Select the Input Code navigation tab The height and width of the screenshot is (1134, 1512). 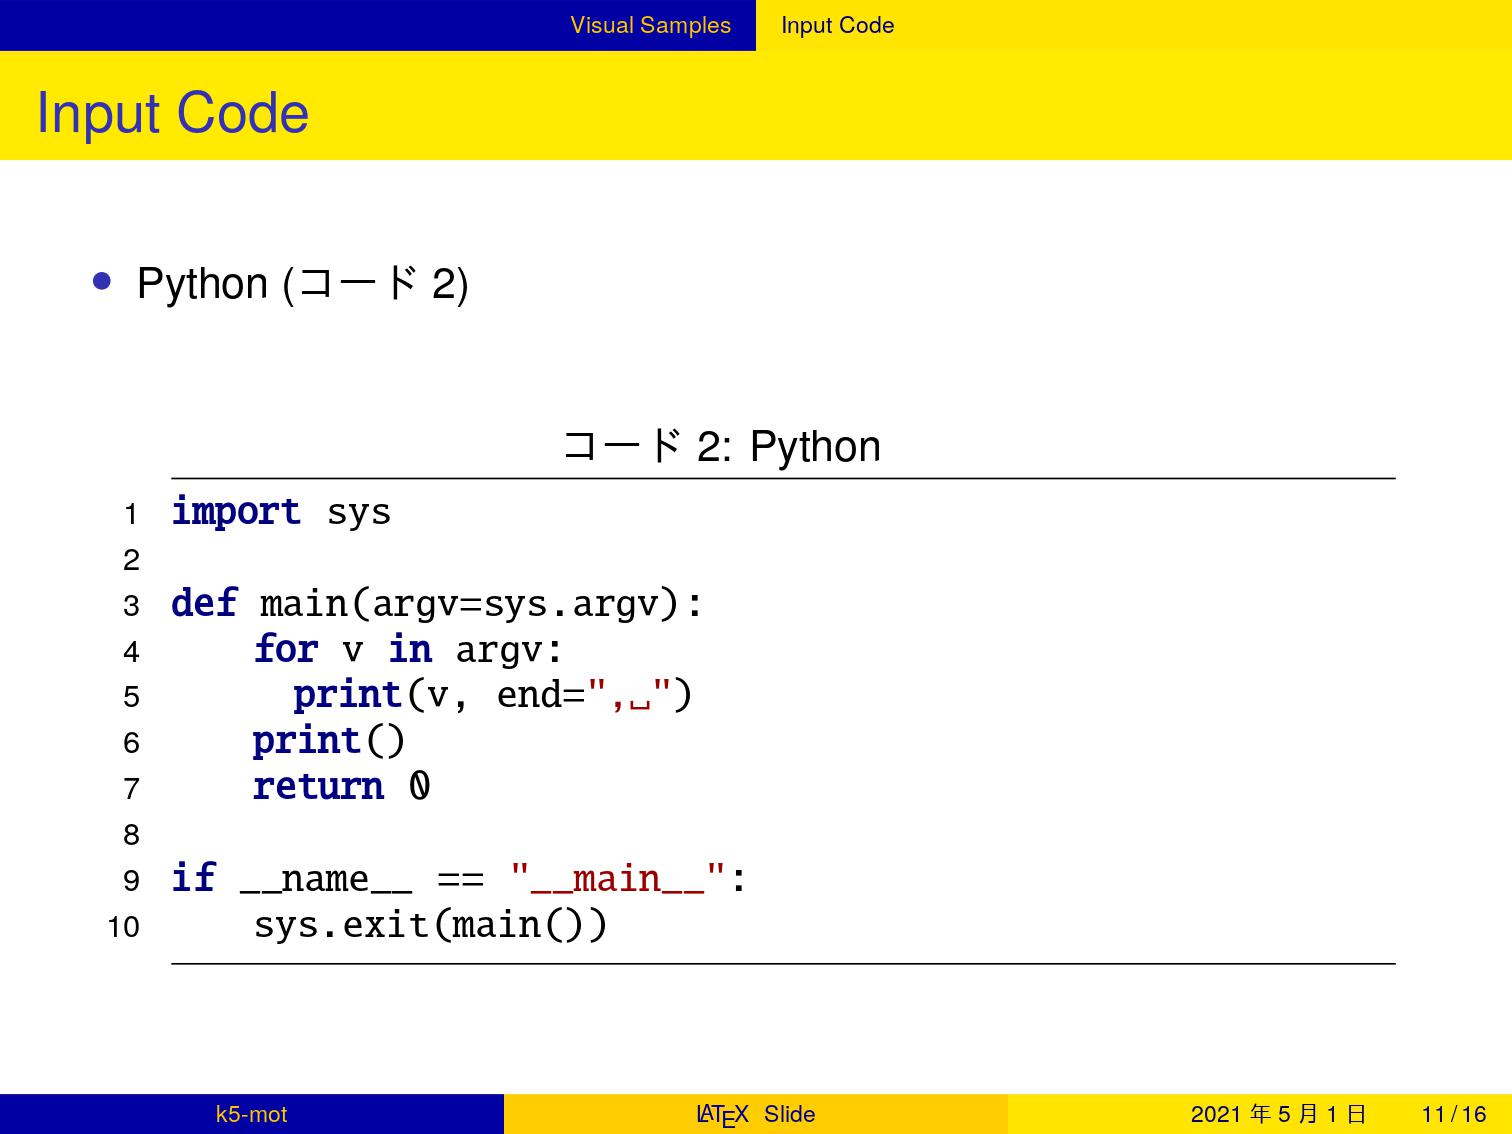pyautogui.click(x=837, y=25)
